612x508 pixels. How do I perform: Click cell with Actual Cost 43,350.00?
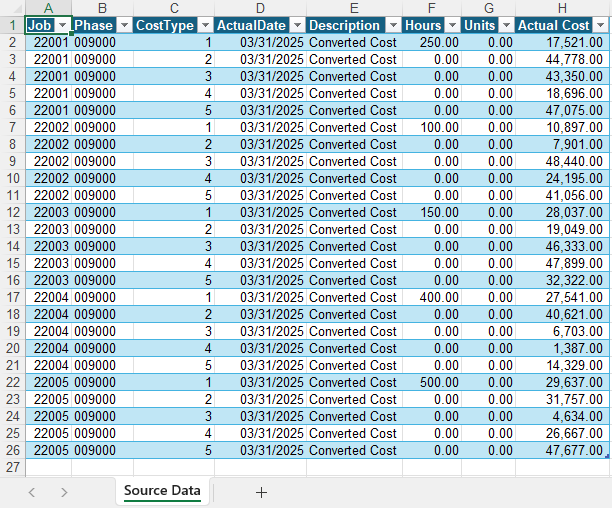tap(562, 76)
